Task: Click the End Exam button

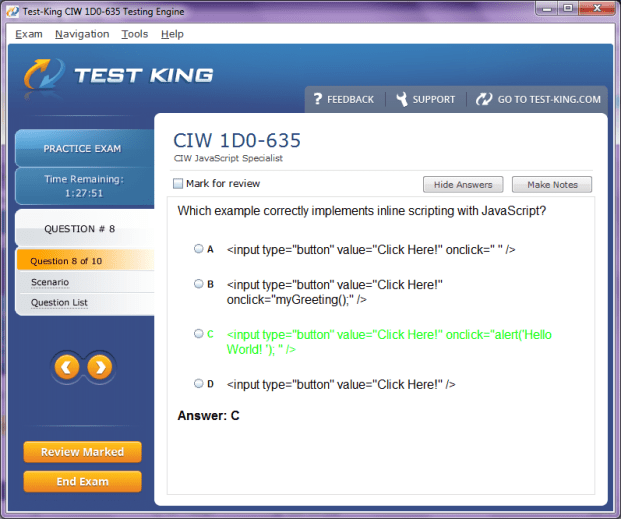Action: [82, 482]
